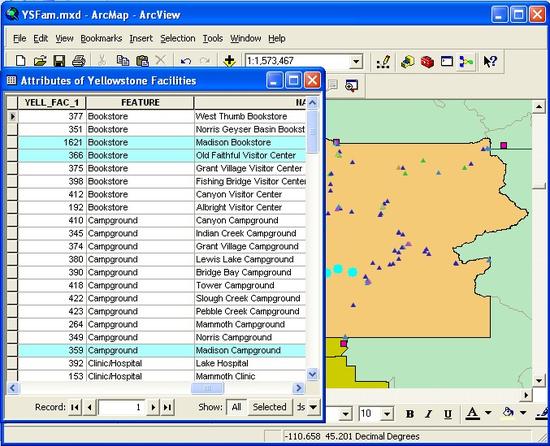Open the View menu
The width and height of the screenshot is (550, 446).
click(x=65, y=38)
